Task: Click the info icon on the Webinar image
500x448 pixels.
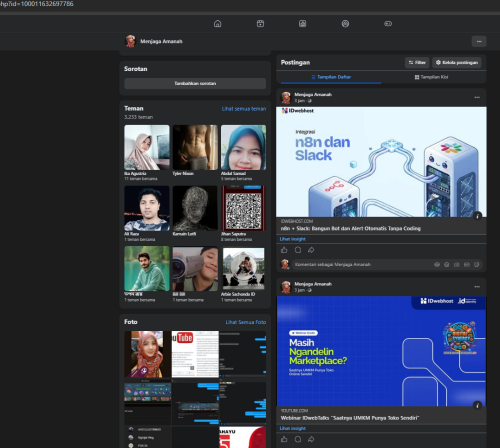Action: (477, 405)
